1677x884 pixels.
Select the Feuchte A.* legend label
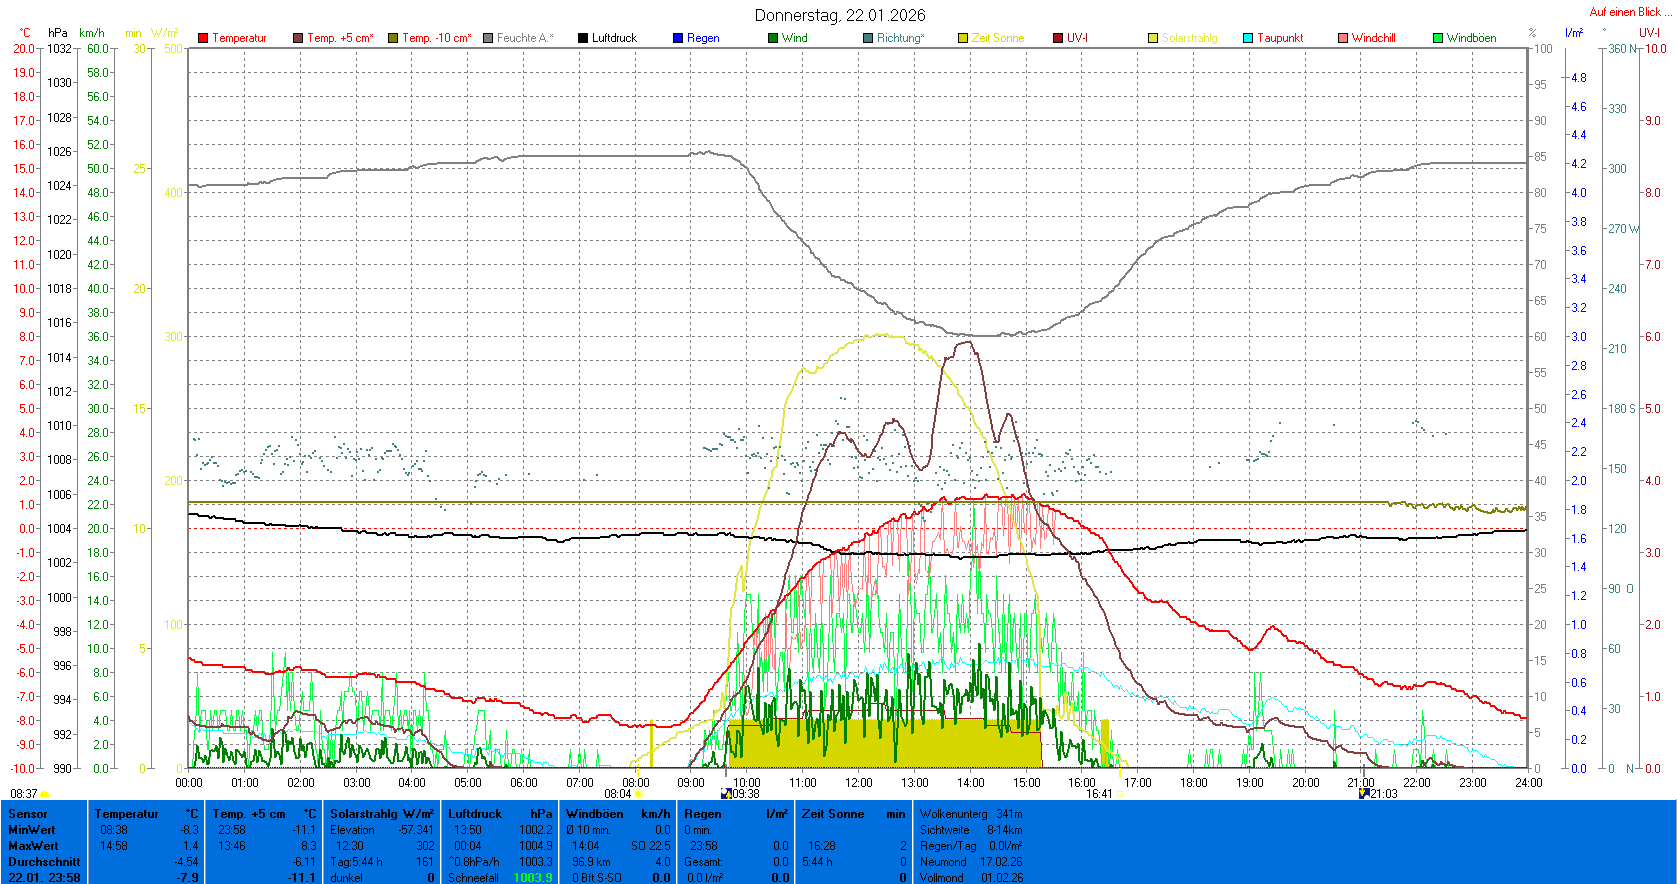point(524,38)
